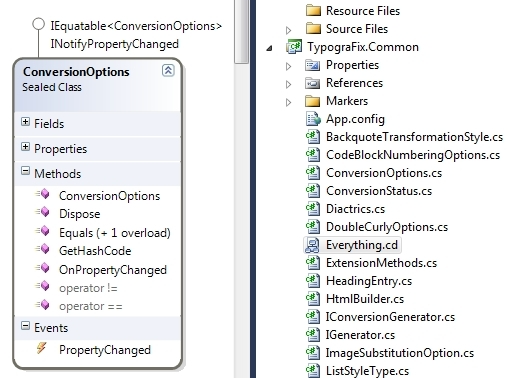
Task: Click the Resource Files folder icon
Action: (x=313, y=11)
